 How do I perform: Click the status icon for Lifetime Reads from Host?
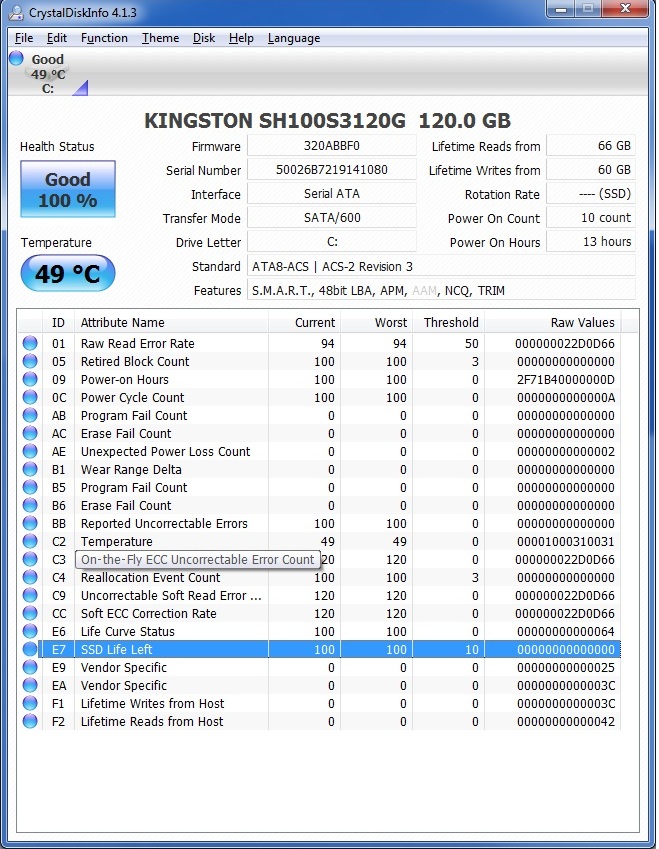point(30,721)
